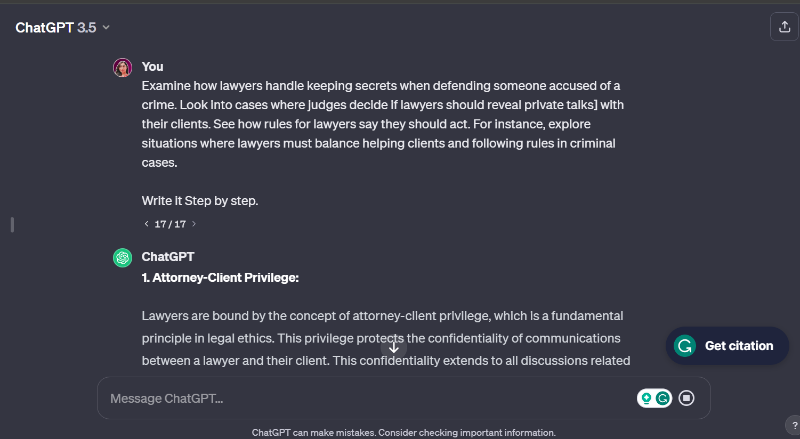Toggle the sidebar open handle
This screenshot has height=439, width=800.
(x=12, y=224)
